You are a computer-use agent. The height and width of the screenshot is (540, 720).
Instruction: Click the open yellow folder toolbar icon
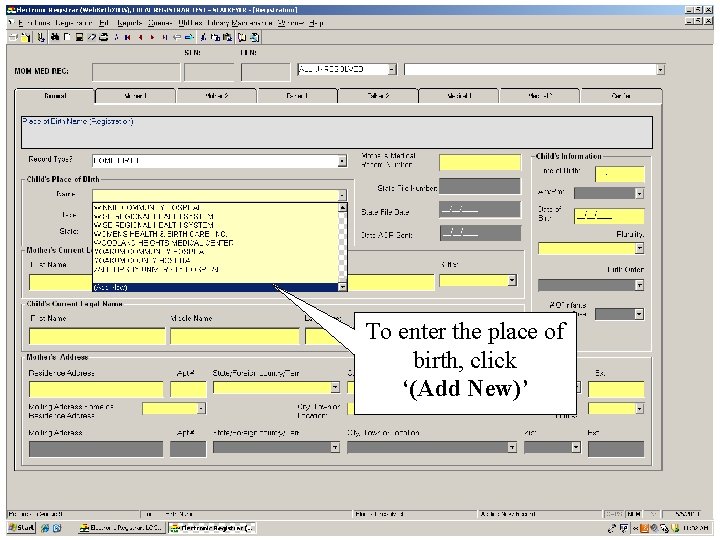click(25, 37)
